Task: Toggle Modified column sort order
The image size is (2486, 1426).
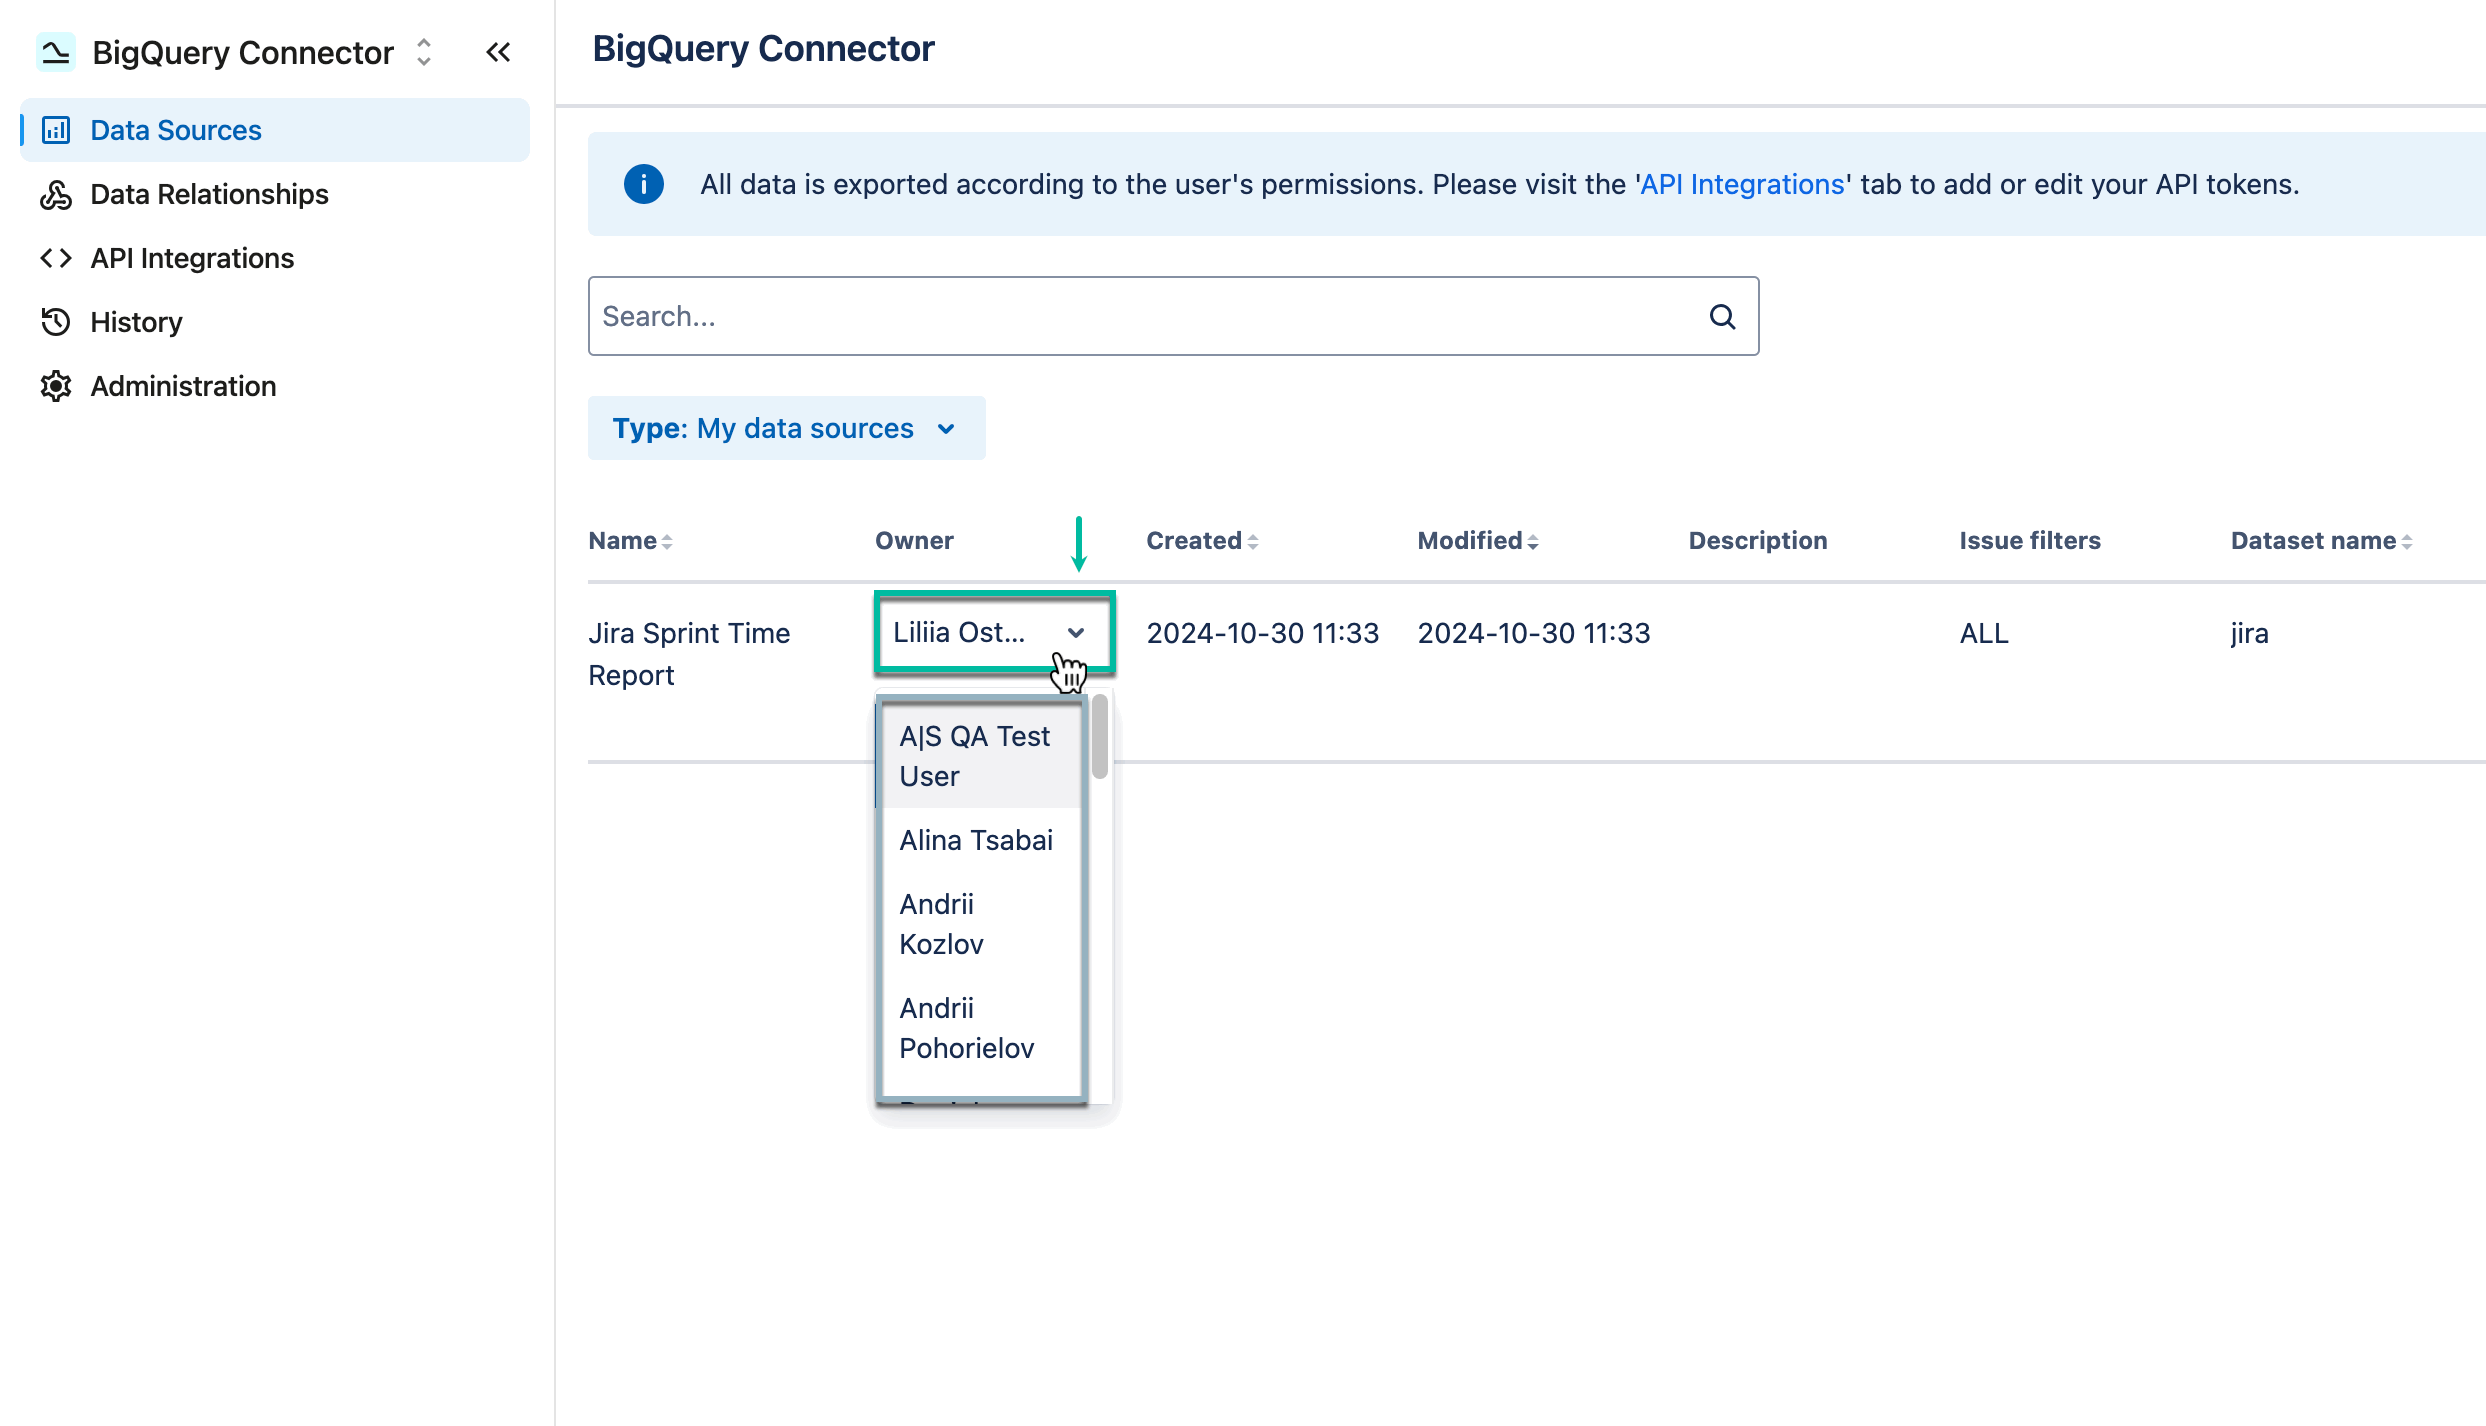Action: tap(1532, 540)
